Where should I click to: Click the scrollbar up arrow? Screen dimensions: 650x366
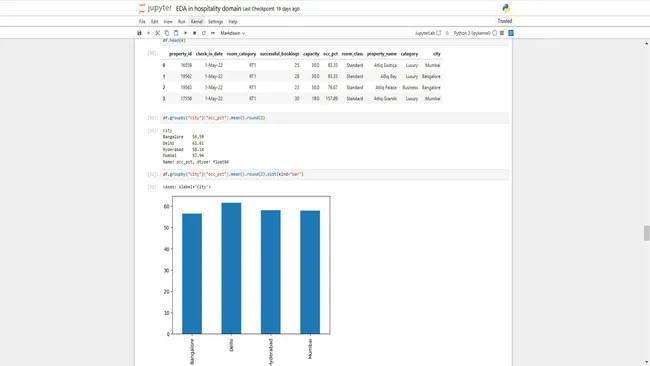coord(646,43)
